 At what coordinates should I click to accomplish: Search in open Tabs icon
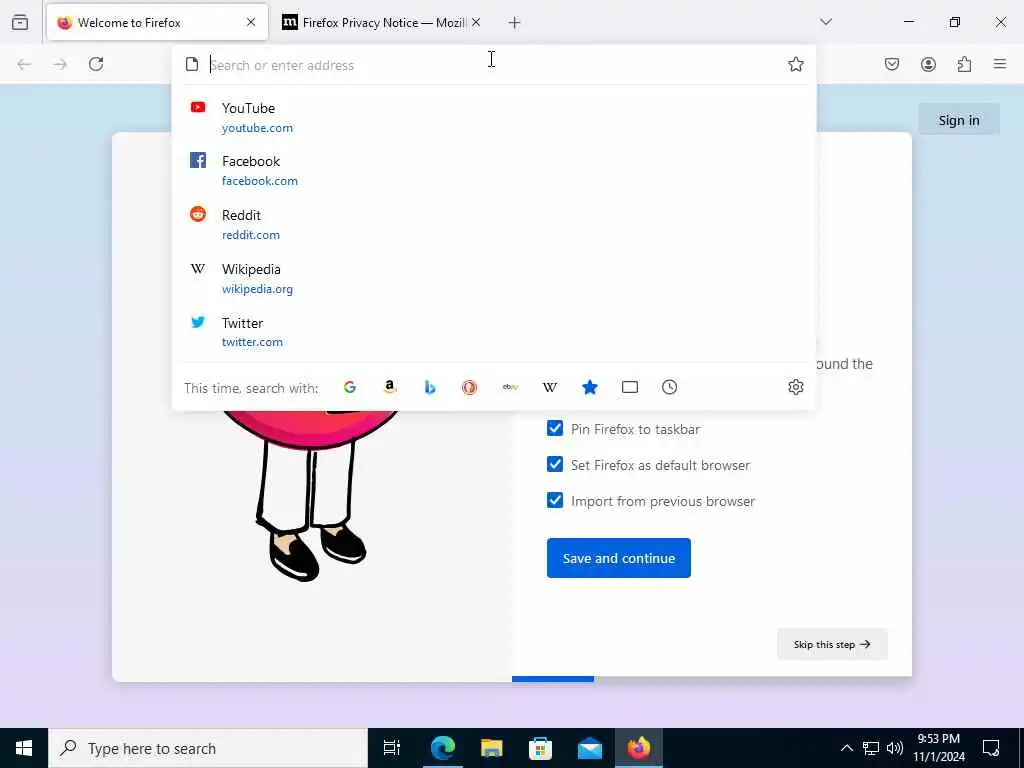point(630,387)
